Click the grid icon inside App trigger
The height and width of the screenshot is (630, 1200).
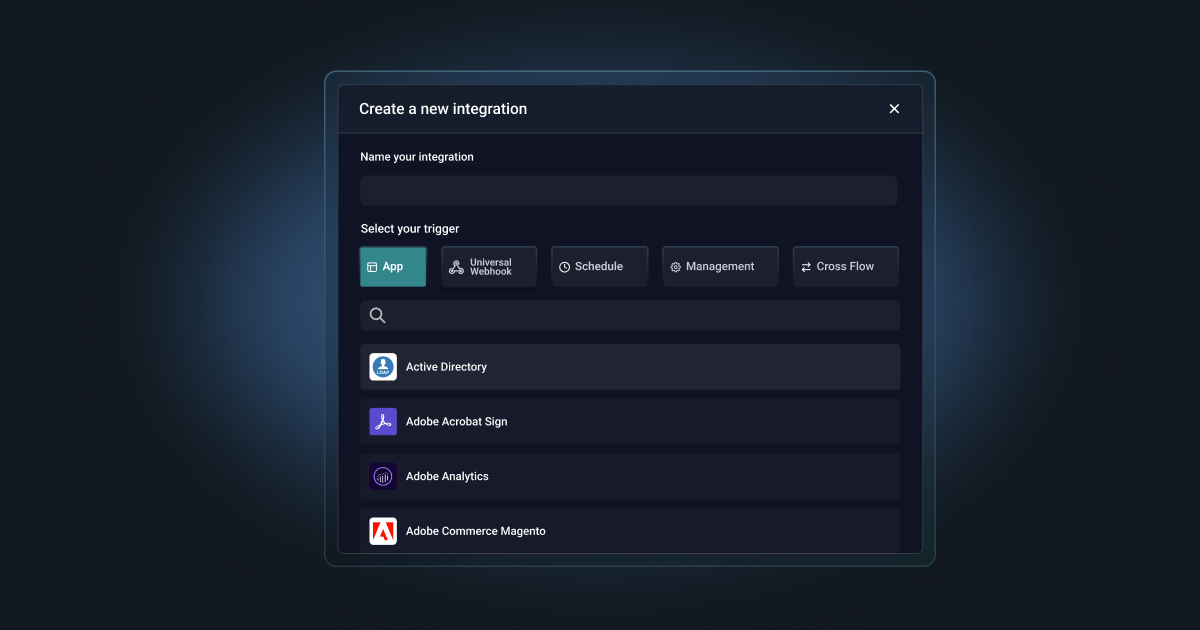[373, 266]
